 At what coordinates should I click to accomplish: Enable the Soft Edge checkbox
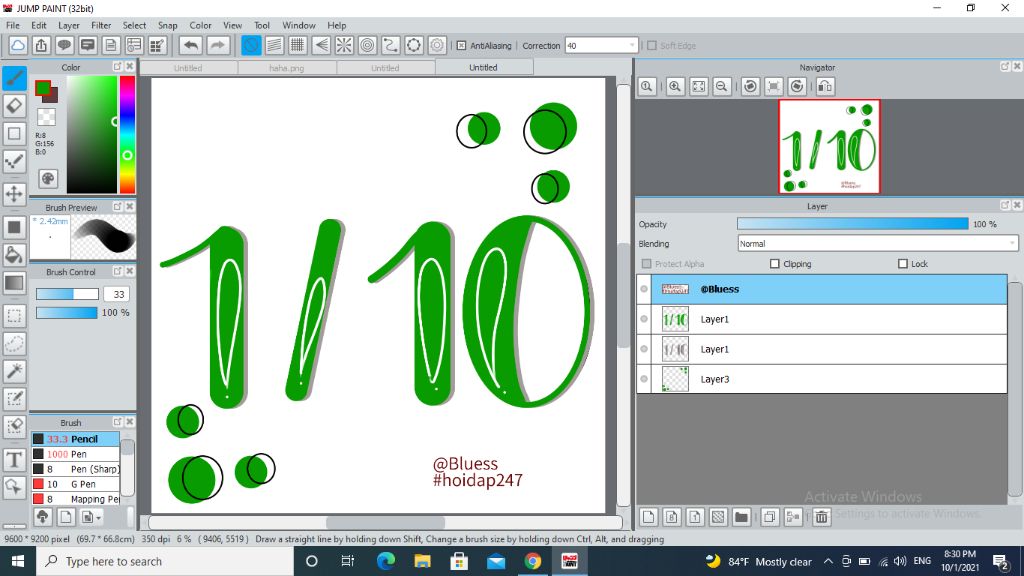pyautogui.click(x=652, y=46)
